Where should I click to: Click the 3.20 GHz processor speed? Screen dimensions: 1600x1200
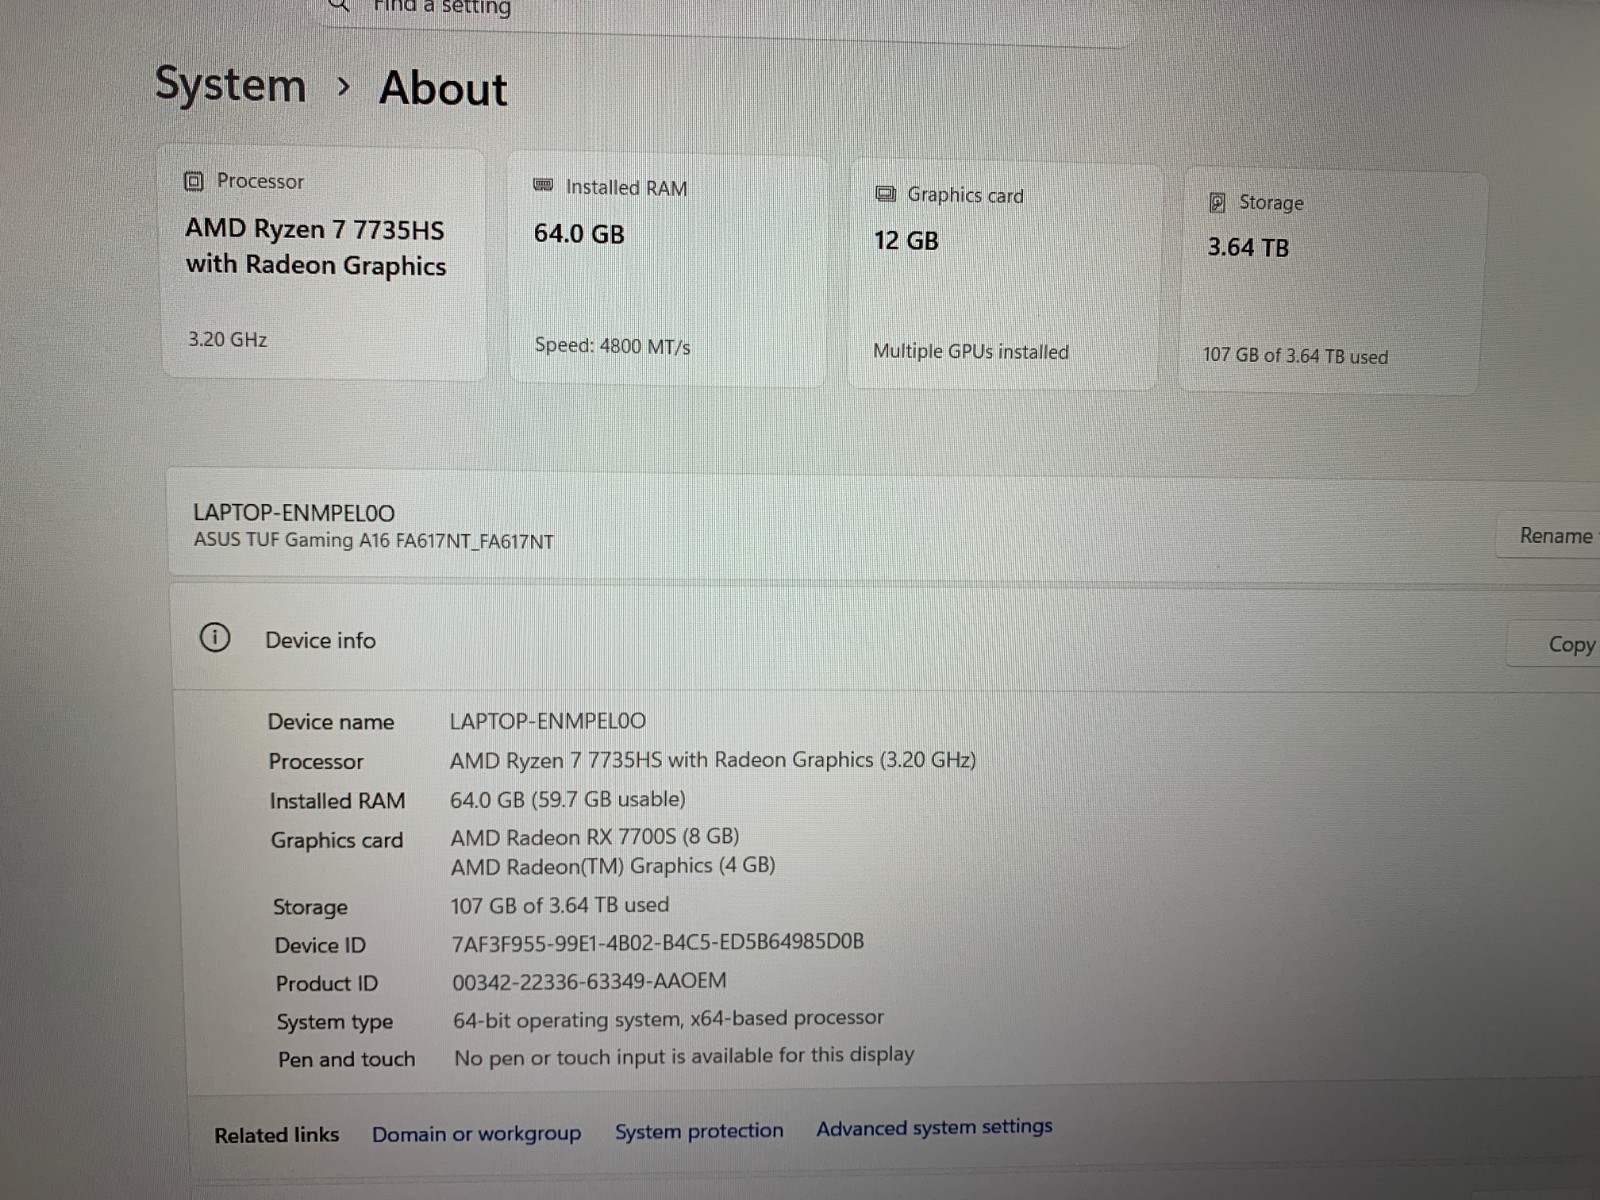[228, 339]
